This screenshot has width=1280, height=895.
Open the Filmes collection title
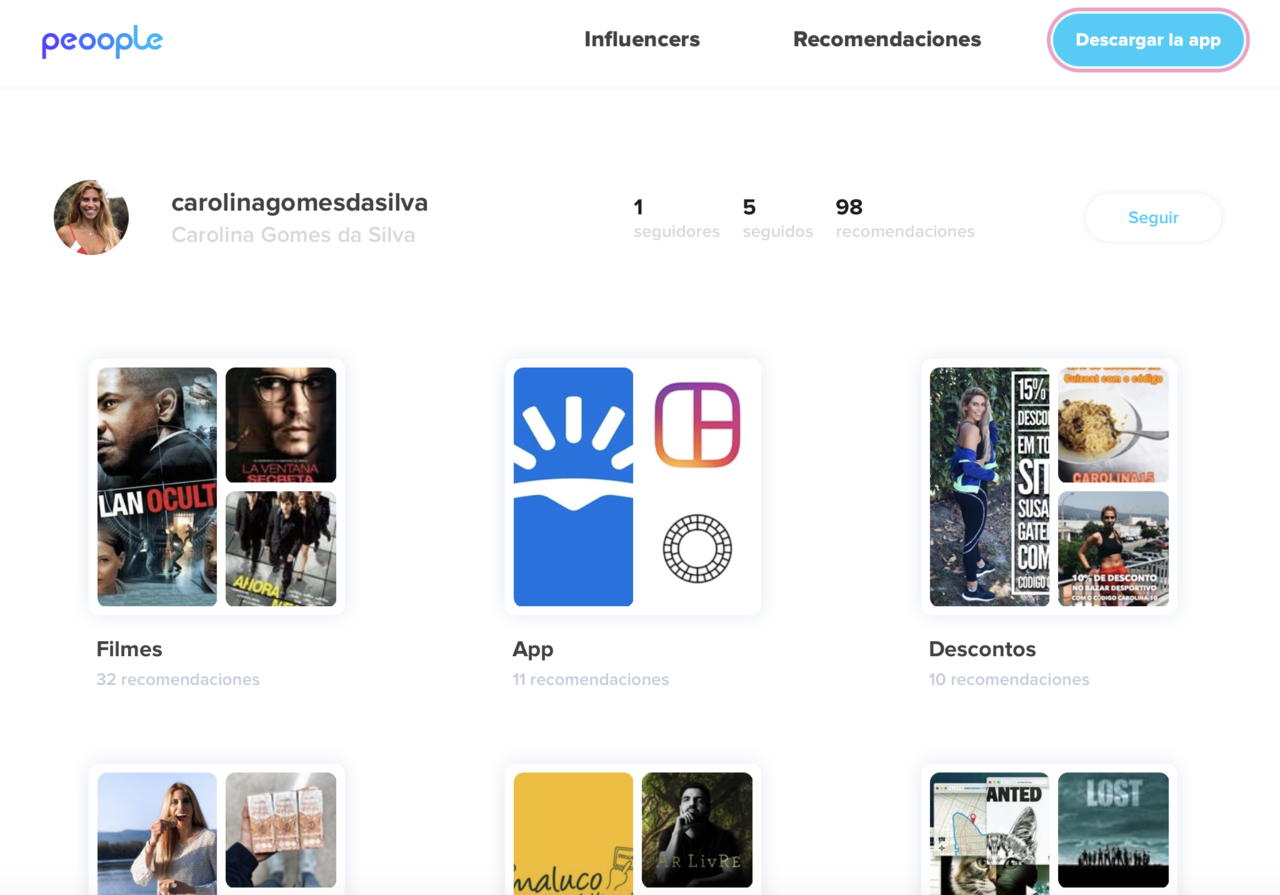pos(129,649)
